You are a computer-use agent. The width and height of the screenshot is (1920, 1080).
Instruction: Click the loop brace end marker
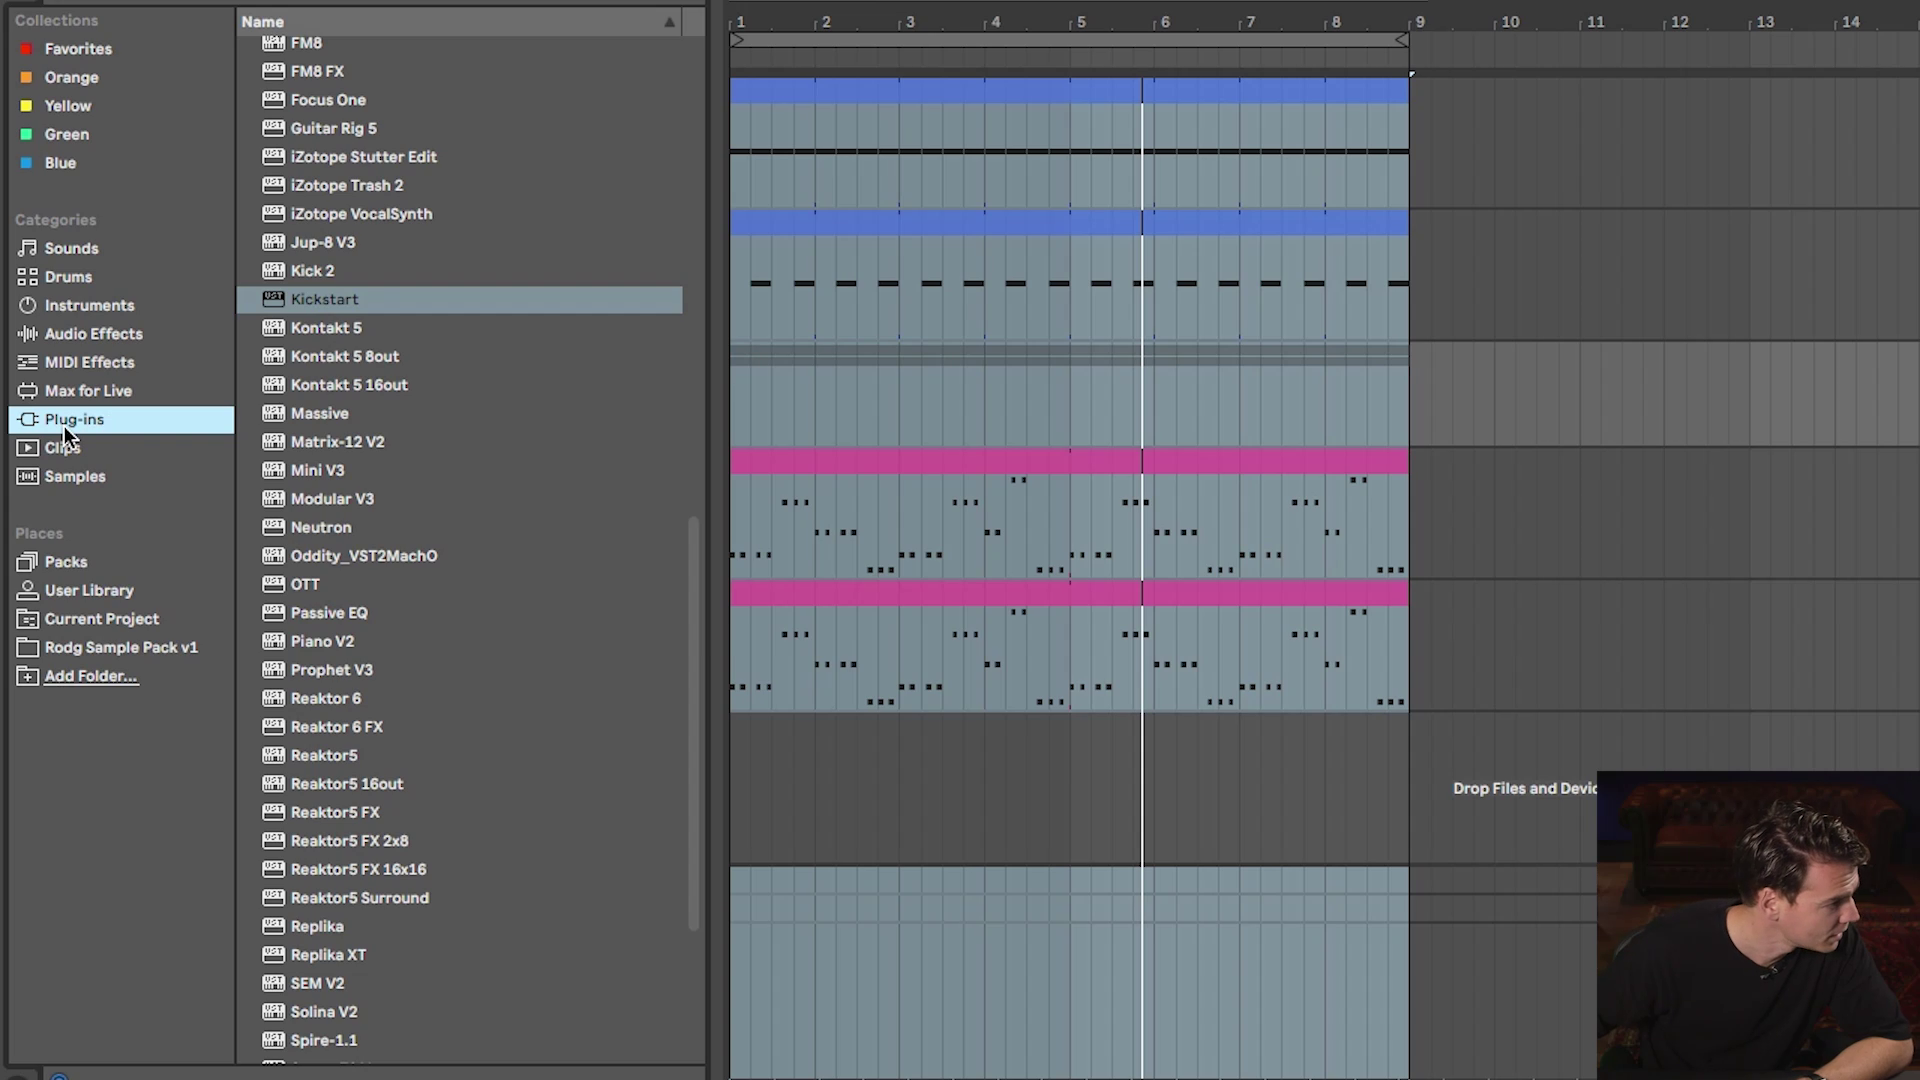[1401, 40]
